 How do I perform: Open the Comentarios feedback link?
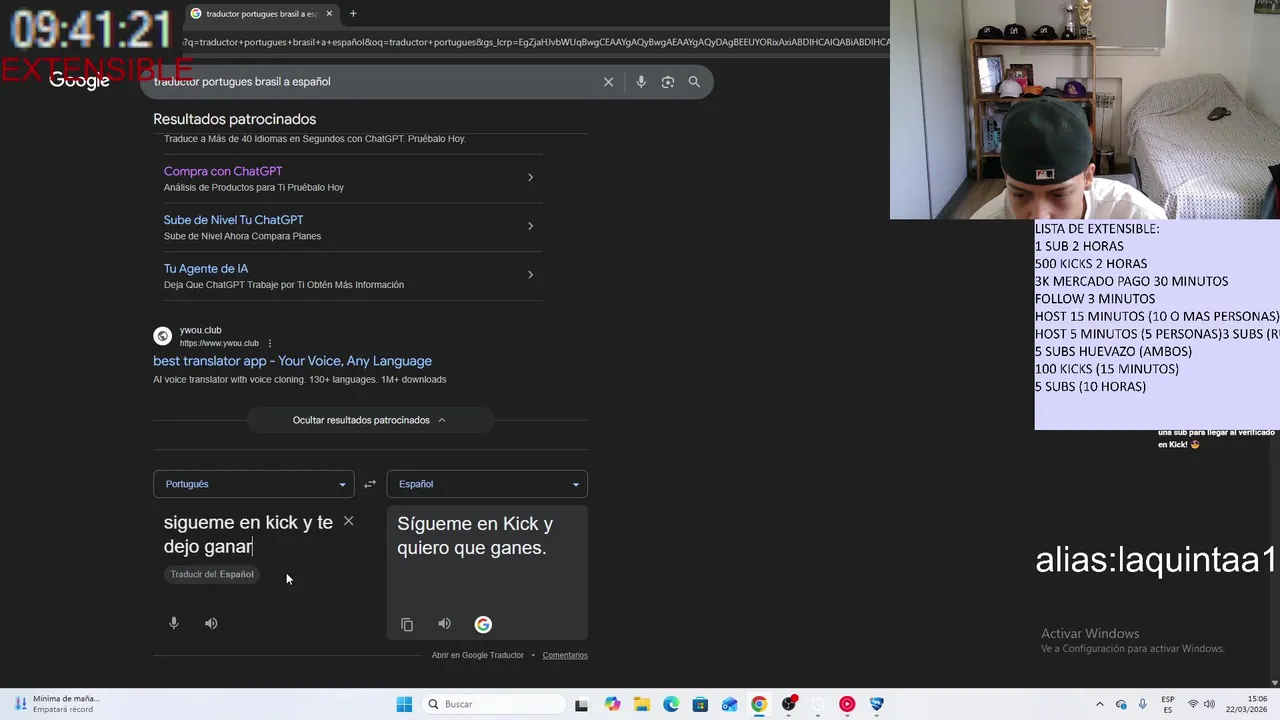click(565, 655)
